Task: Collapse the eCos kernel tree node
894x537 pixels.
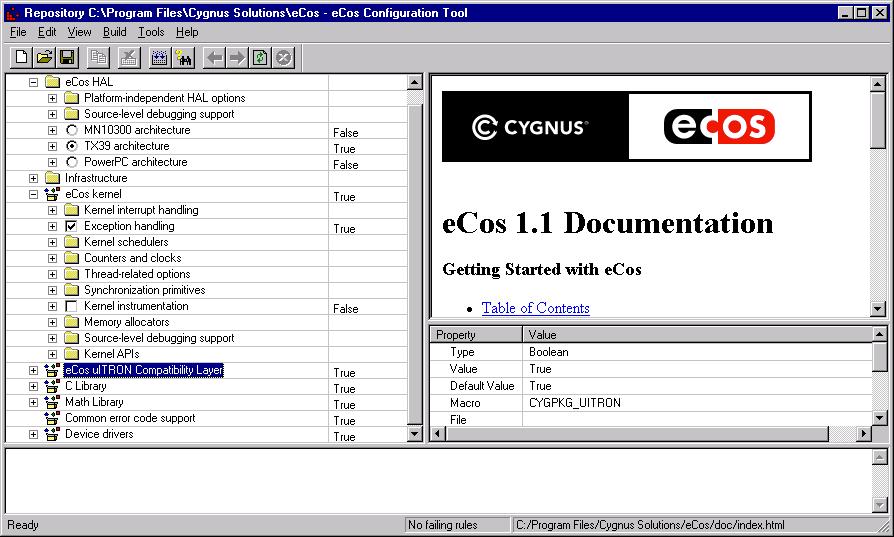Action: coord(33,194)
